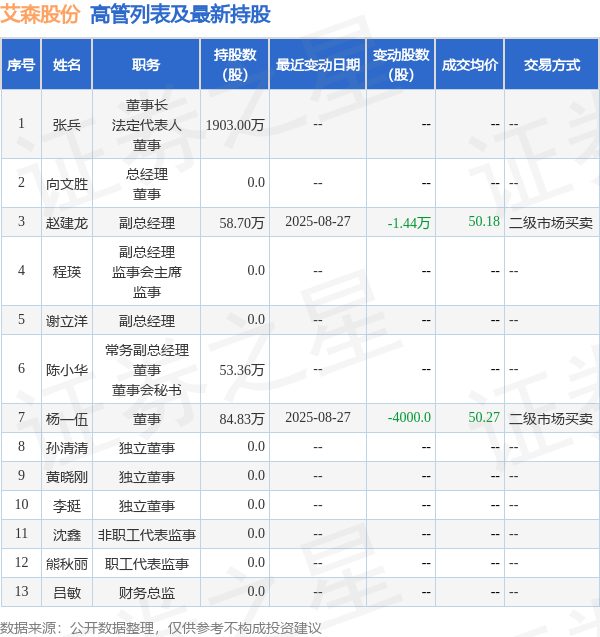Image resolution: width=600 pixels, height=637 pixels.
Task: Click the name 孙清清
Action: [x=67, y=448]
